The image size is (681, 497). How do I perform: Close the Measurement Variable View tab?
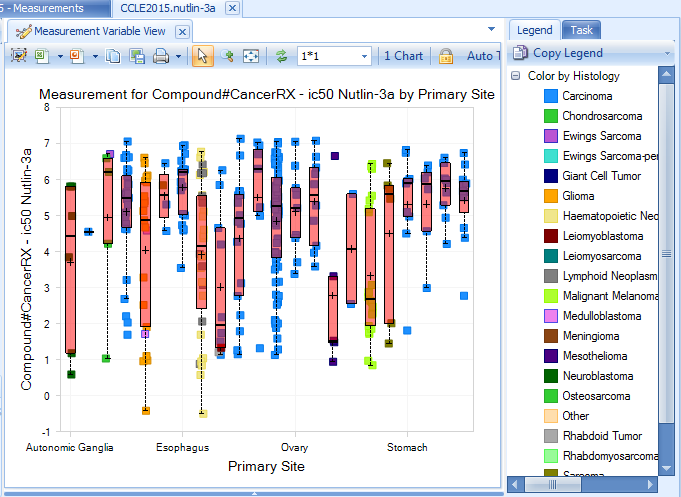(x=182, y=32)
